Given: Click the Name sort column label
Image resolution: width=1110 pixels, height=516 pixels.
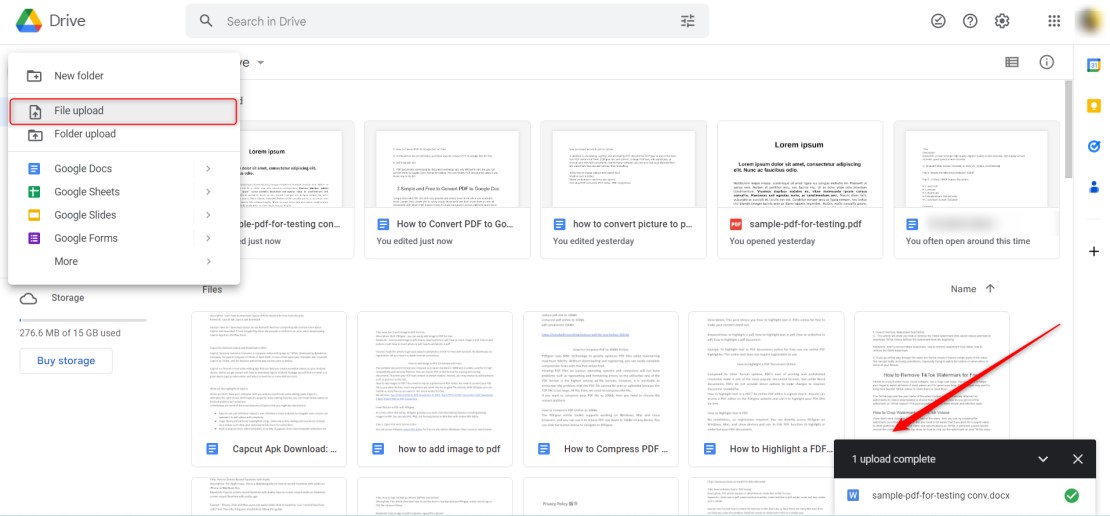Looking at the screenshot, I should point(963,289).
